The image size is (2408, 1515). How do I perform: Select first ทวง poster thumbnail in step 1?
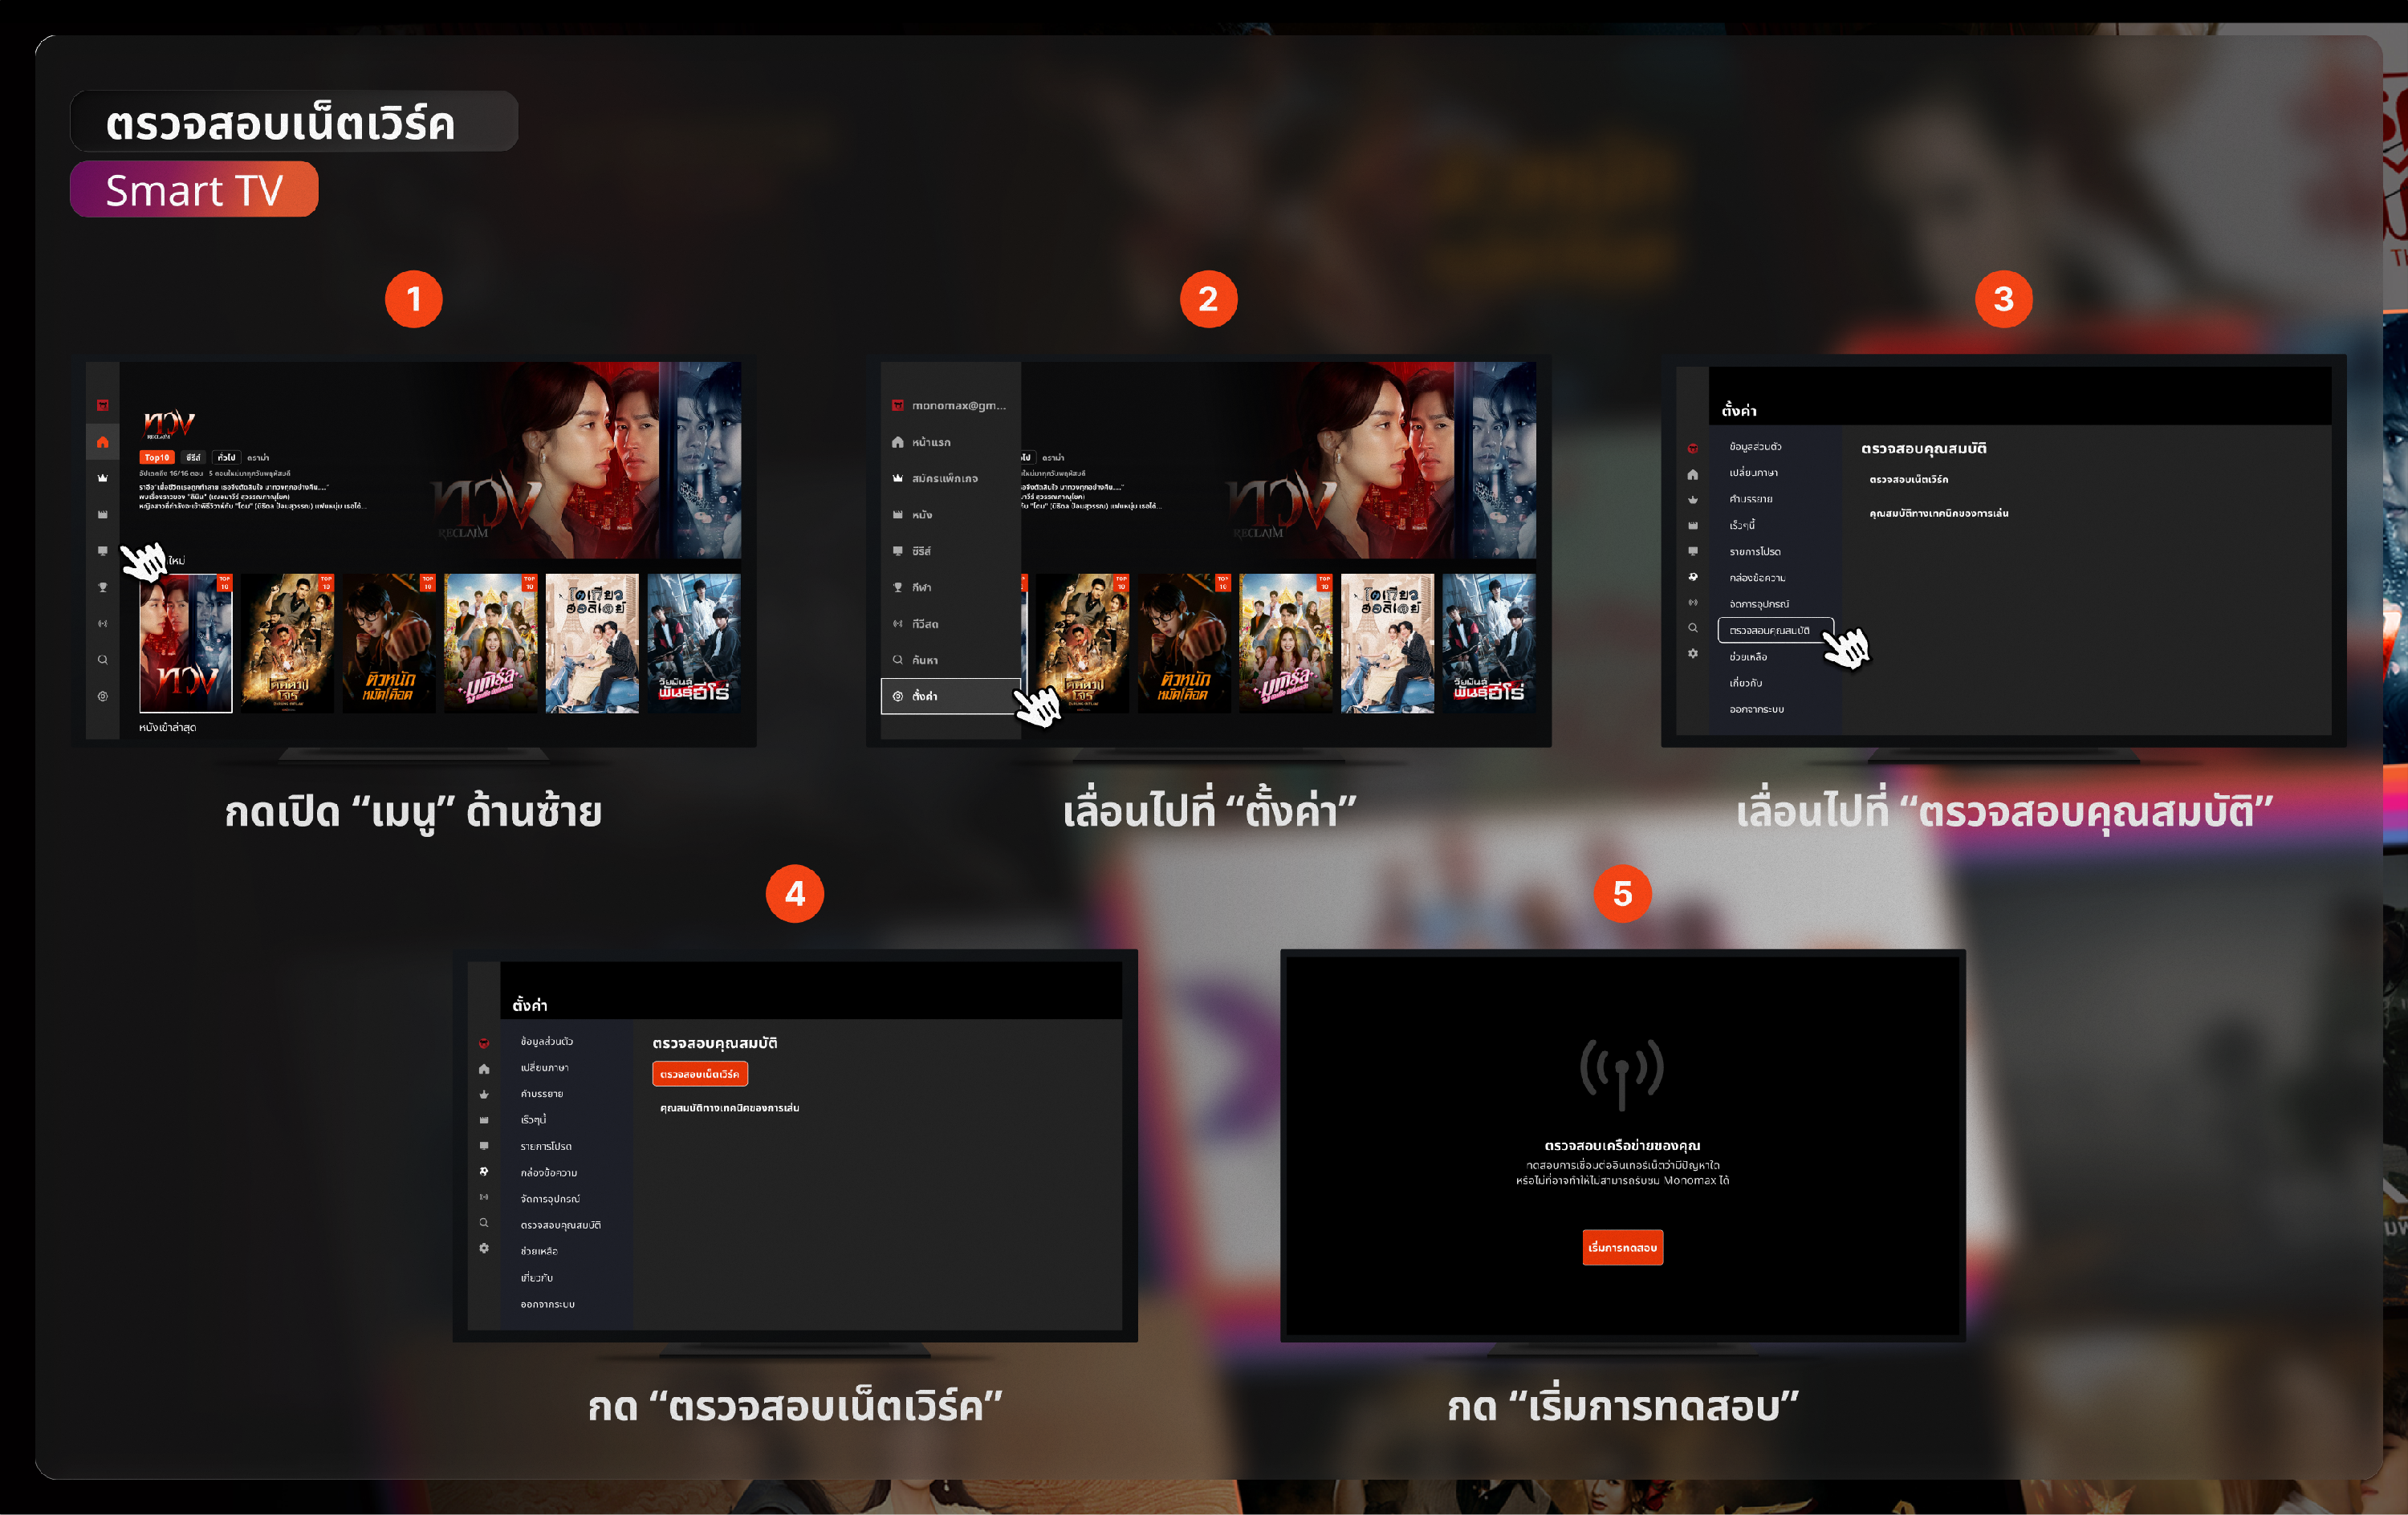[x=186, y=643]
